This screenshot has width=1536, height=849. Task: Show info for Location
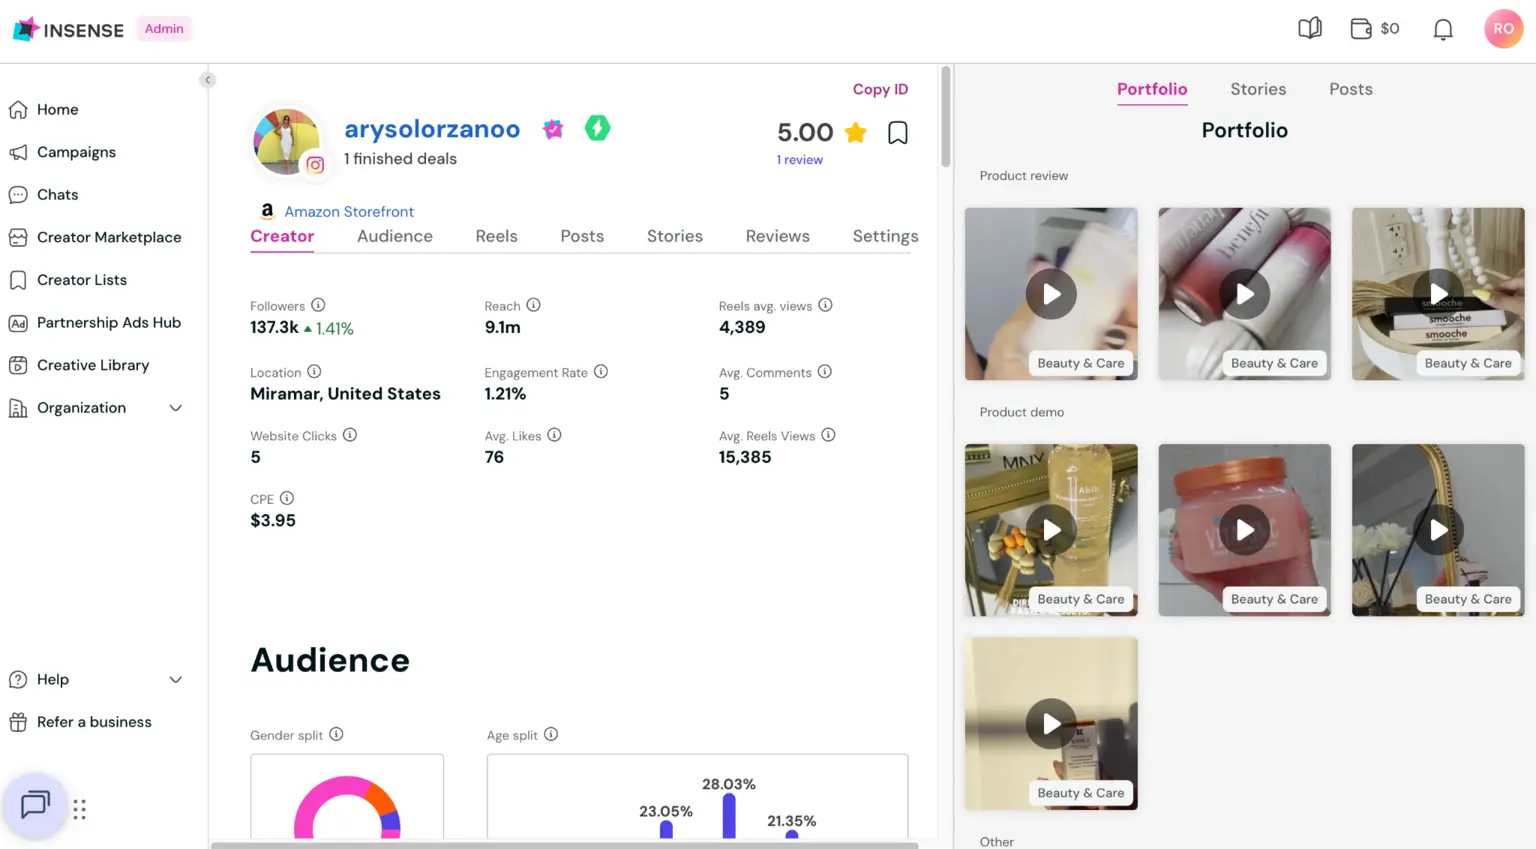click(314, 372)
